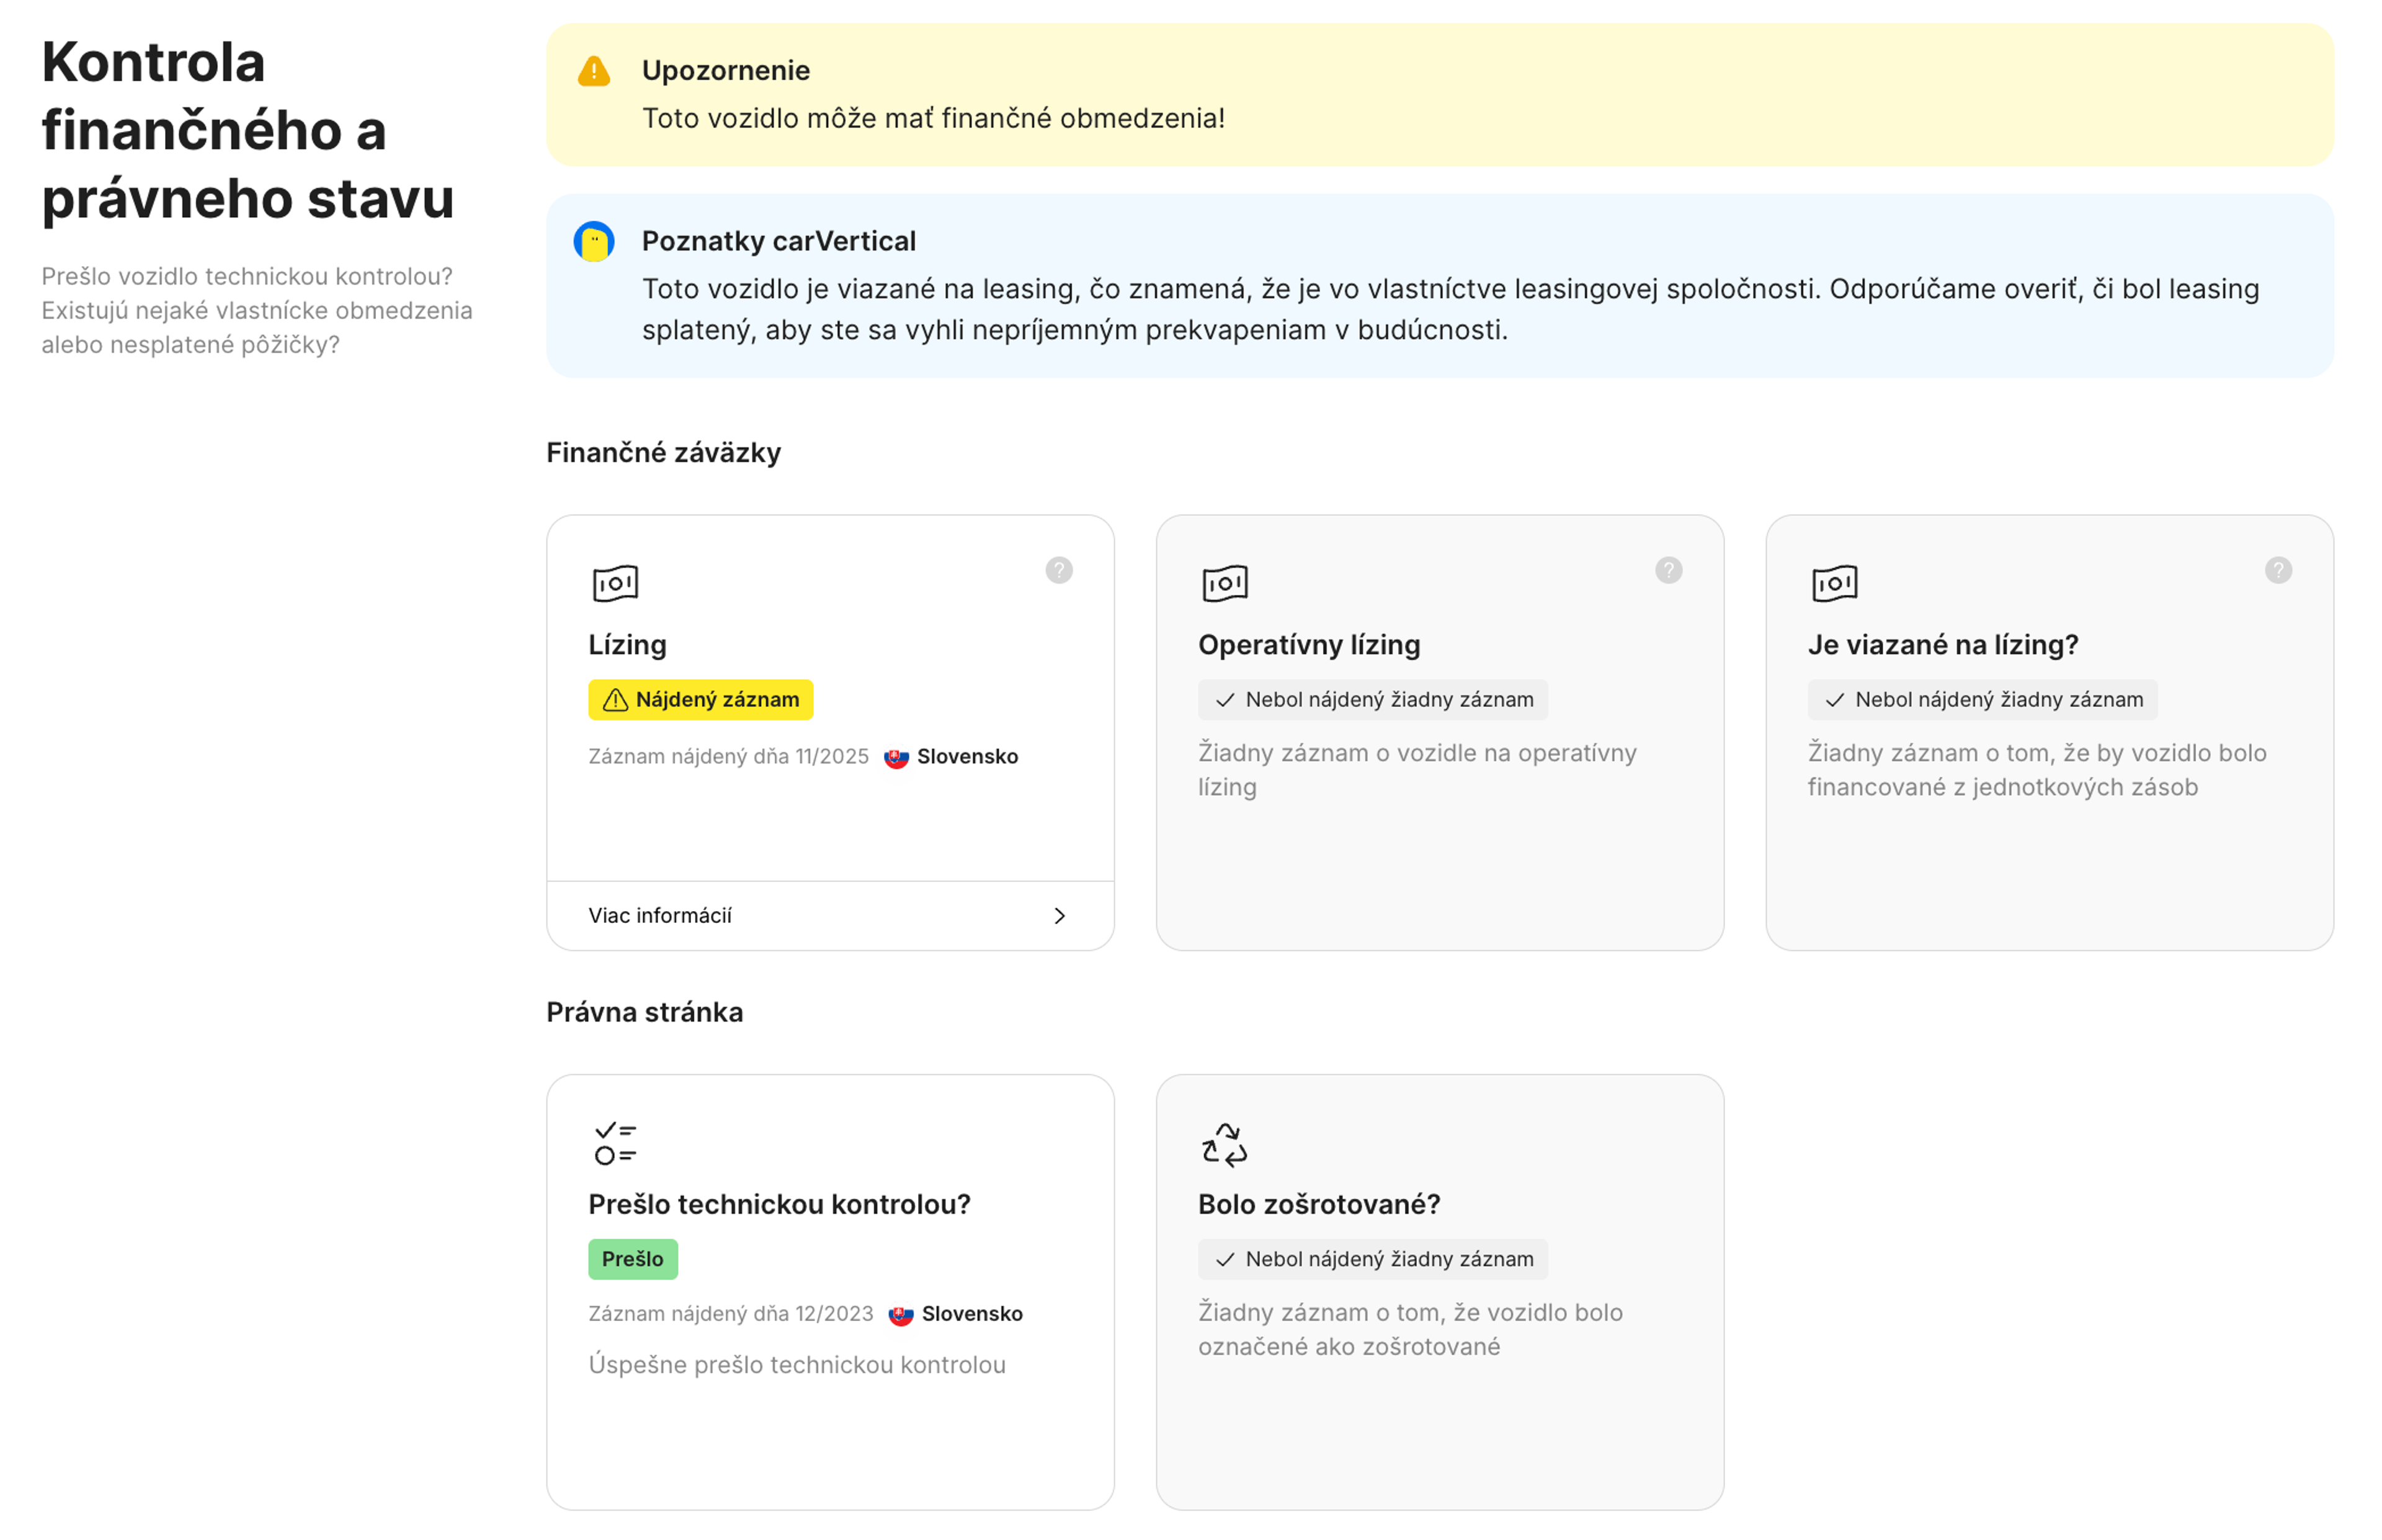This screenshot has width=2382, height=1540.
Task: Click 'Úspešne prešlo technickou kontrolou' text
Action: tap(796, 1365)
